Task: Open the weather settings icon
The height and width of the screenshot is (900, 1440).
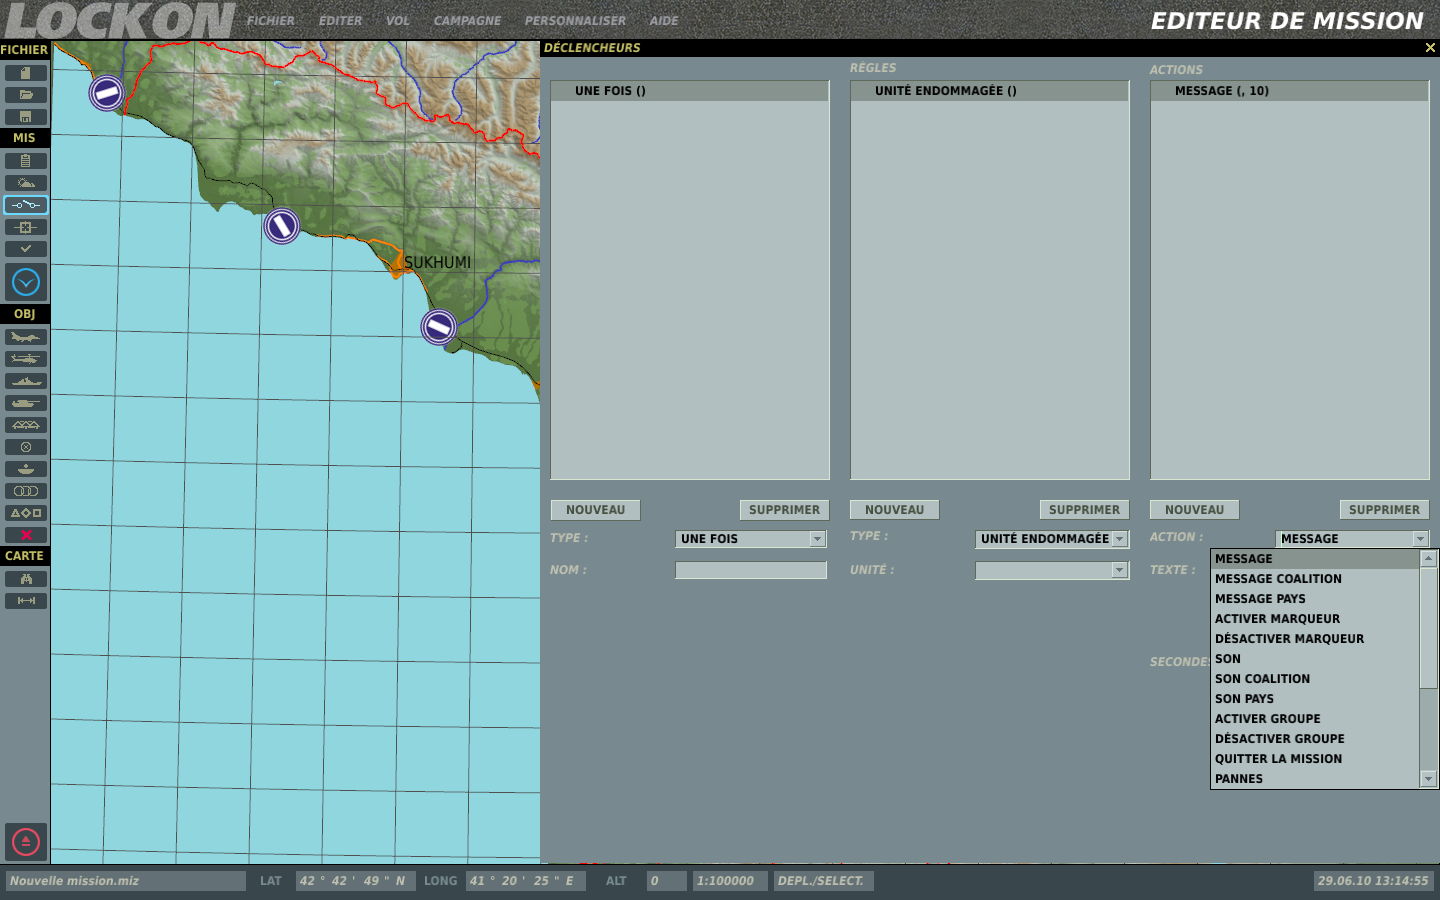Action: point(26,183)
